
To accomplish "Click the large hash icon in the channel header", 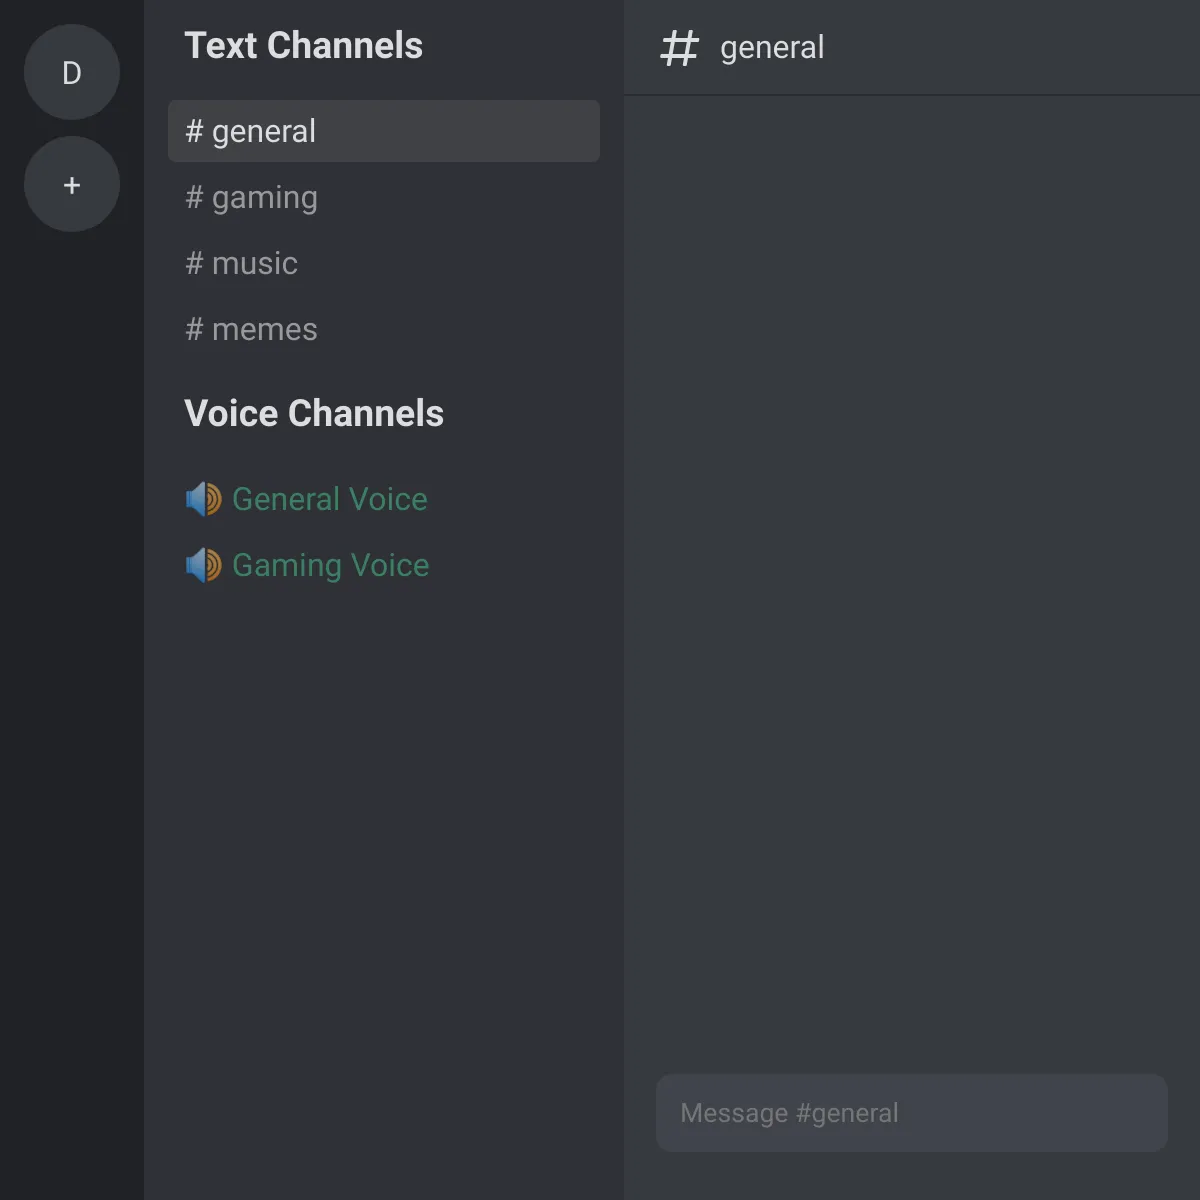I will (679, 48).
